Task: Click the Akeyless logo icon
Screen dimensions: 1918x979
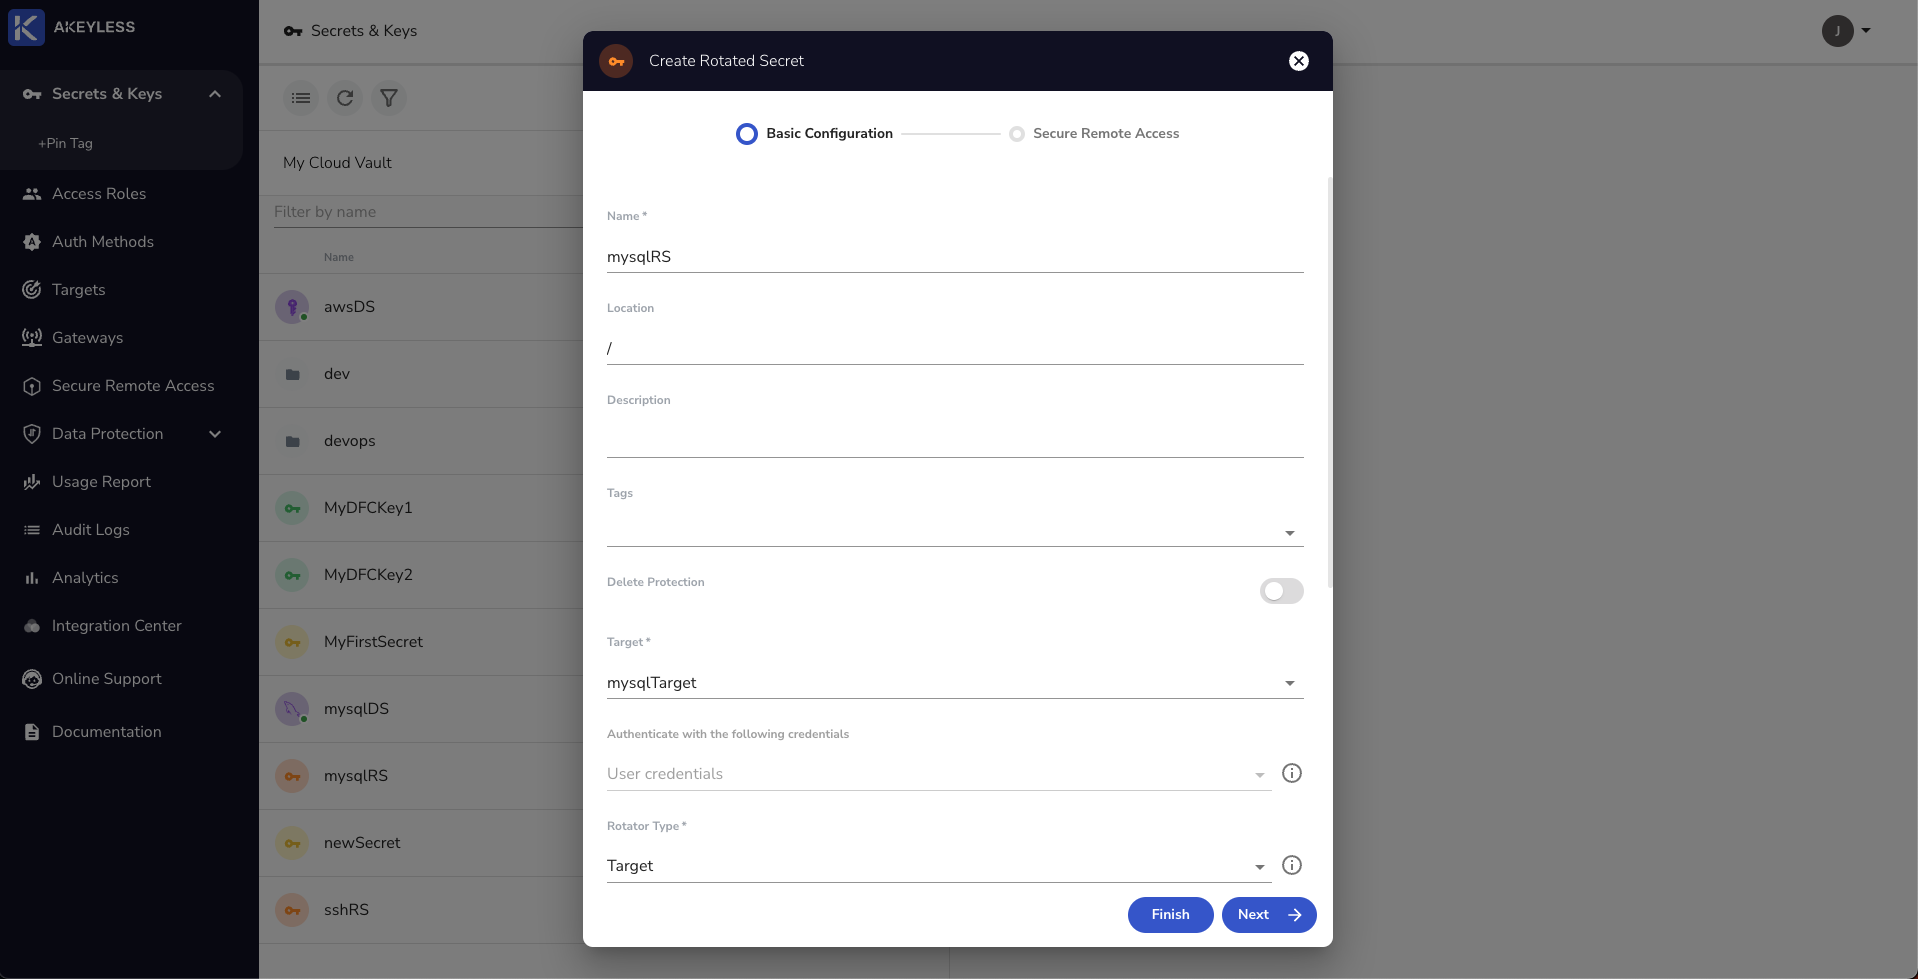Action: pos(26,27)
